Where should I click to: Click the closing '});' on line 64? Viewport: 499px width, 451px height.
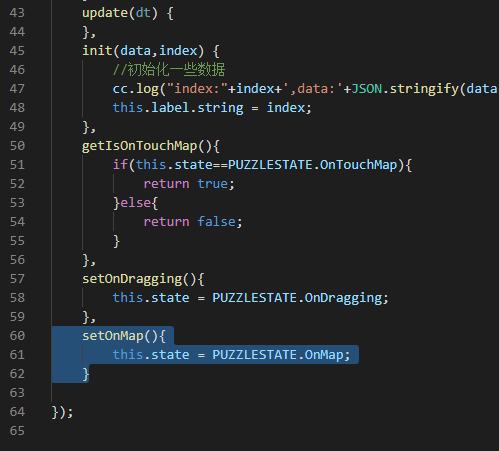point(62,412)
